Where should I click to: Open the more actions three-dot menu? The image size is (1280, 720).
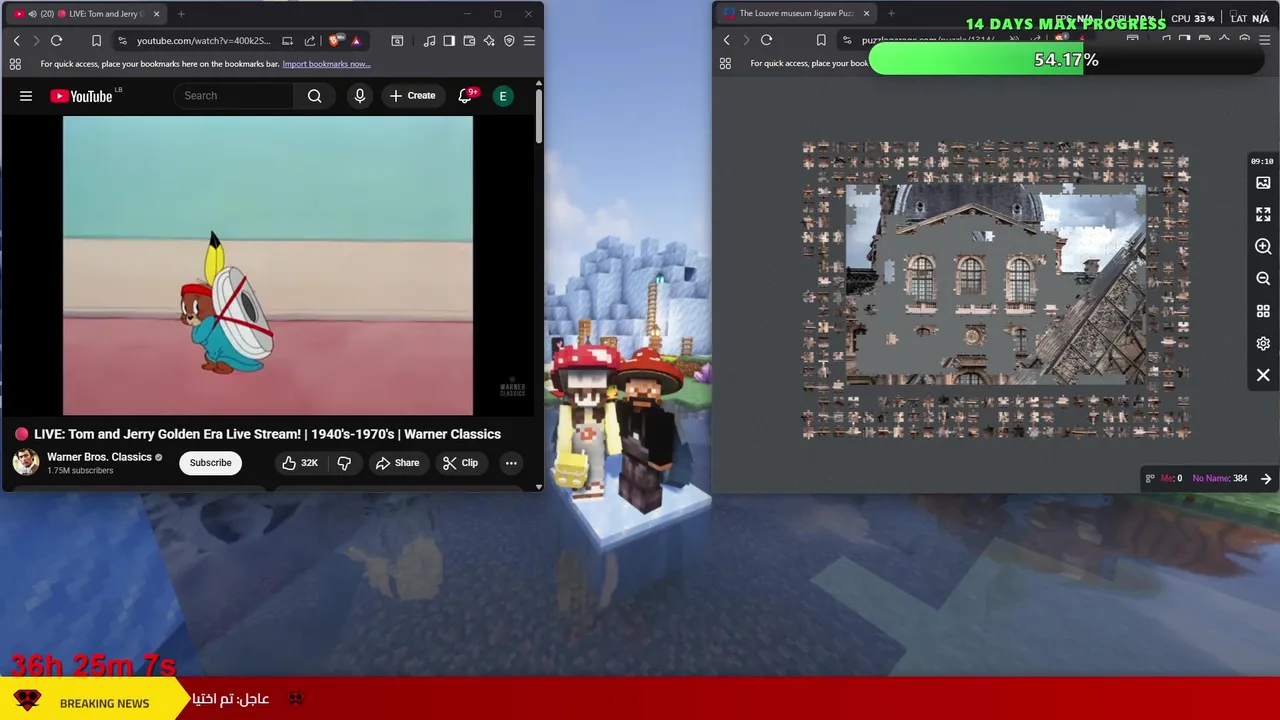pos(511,463)
